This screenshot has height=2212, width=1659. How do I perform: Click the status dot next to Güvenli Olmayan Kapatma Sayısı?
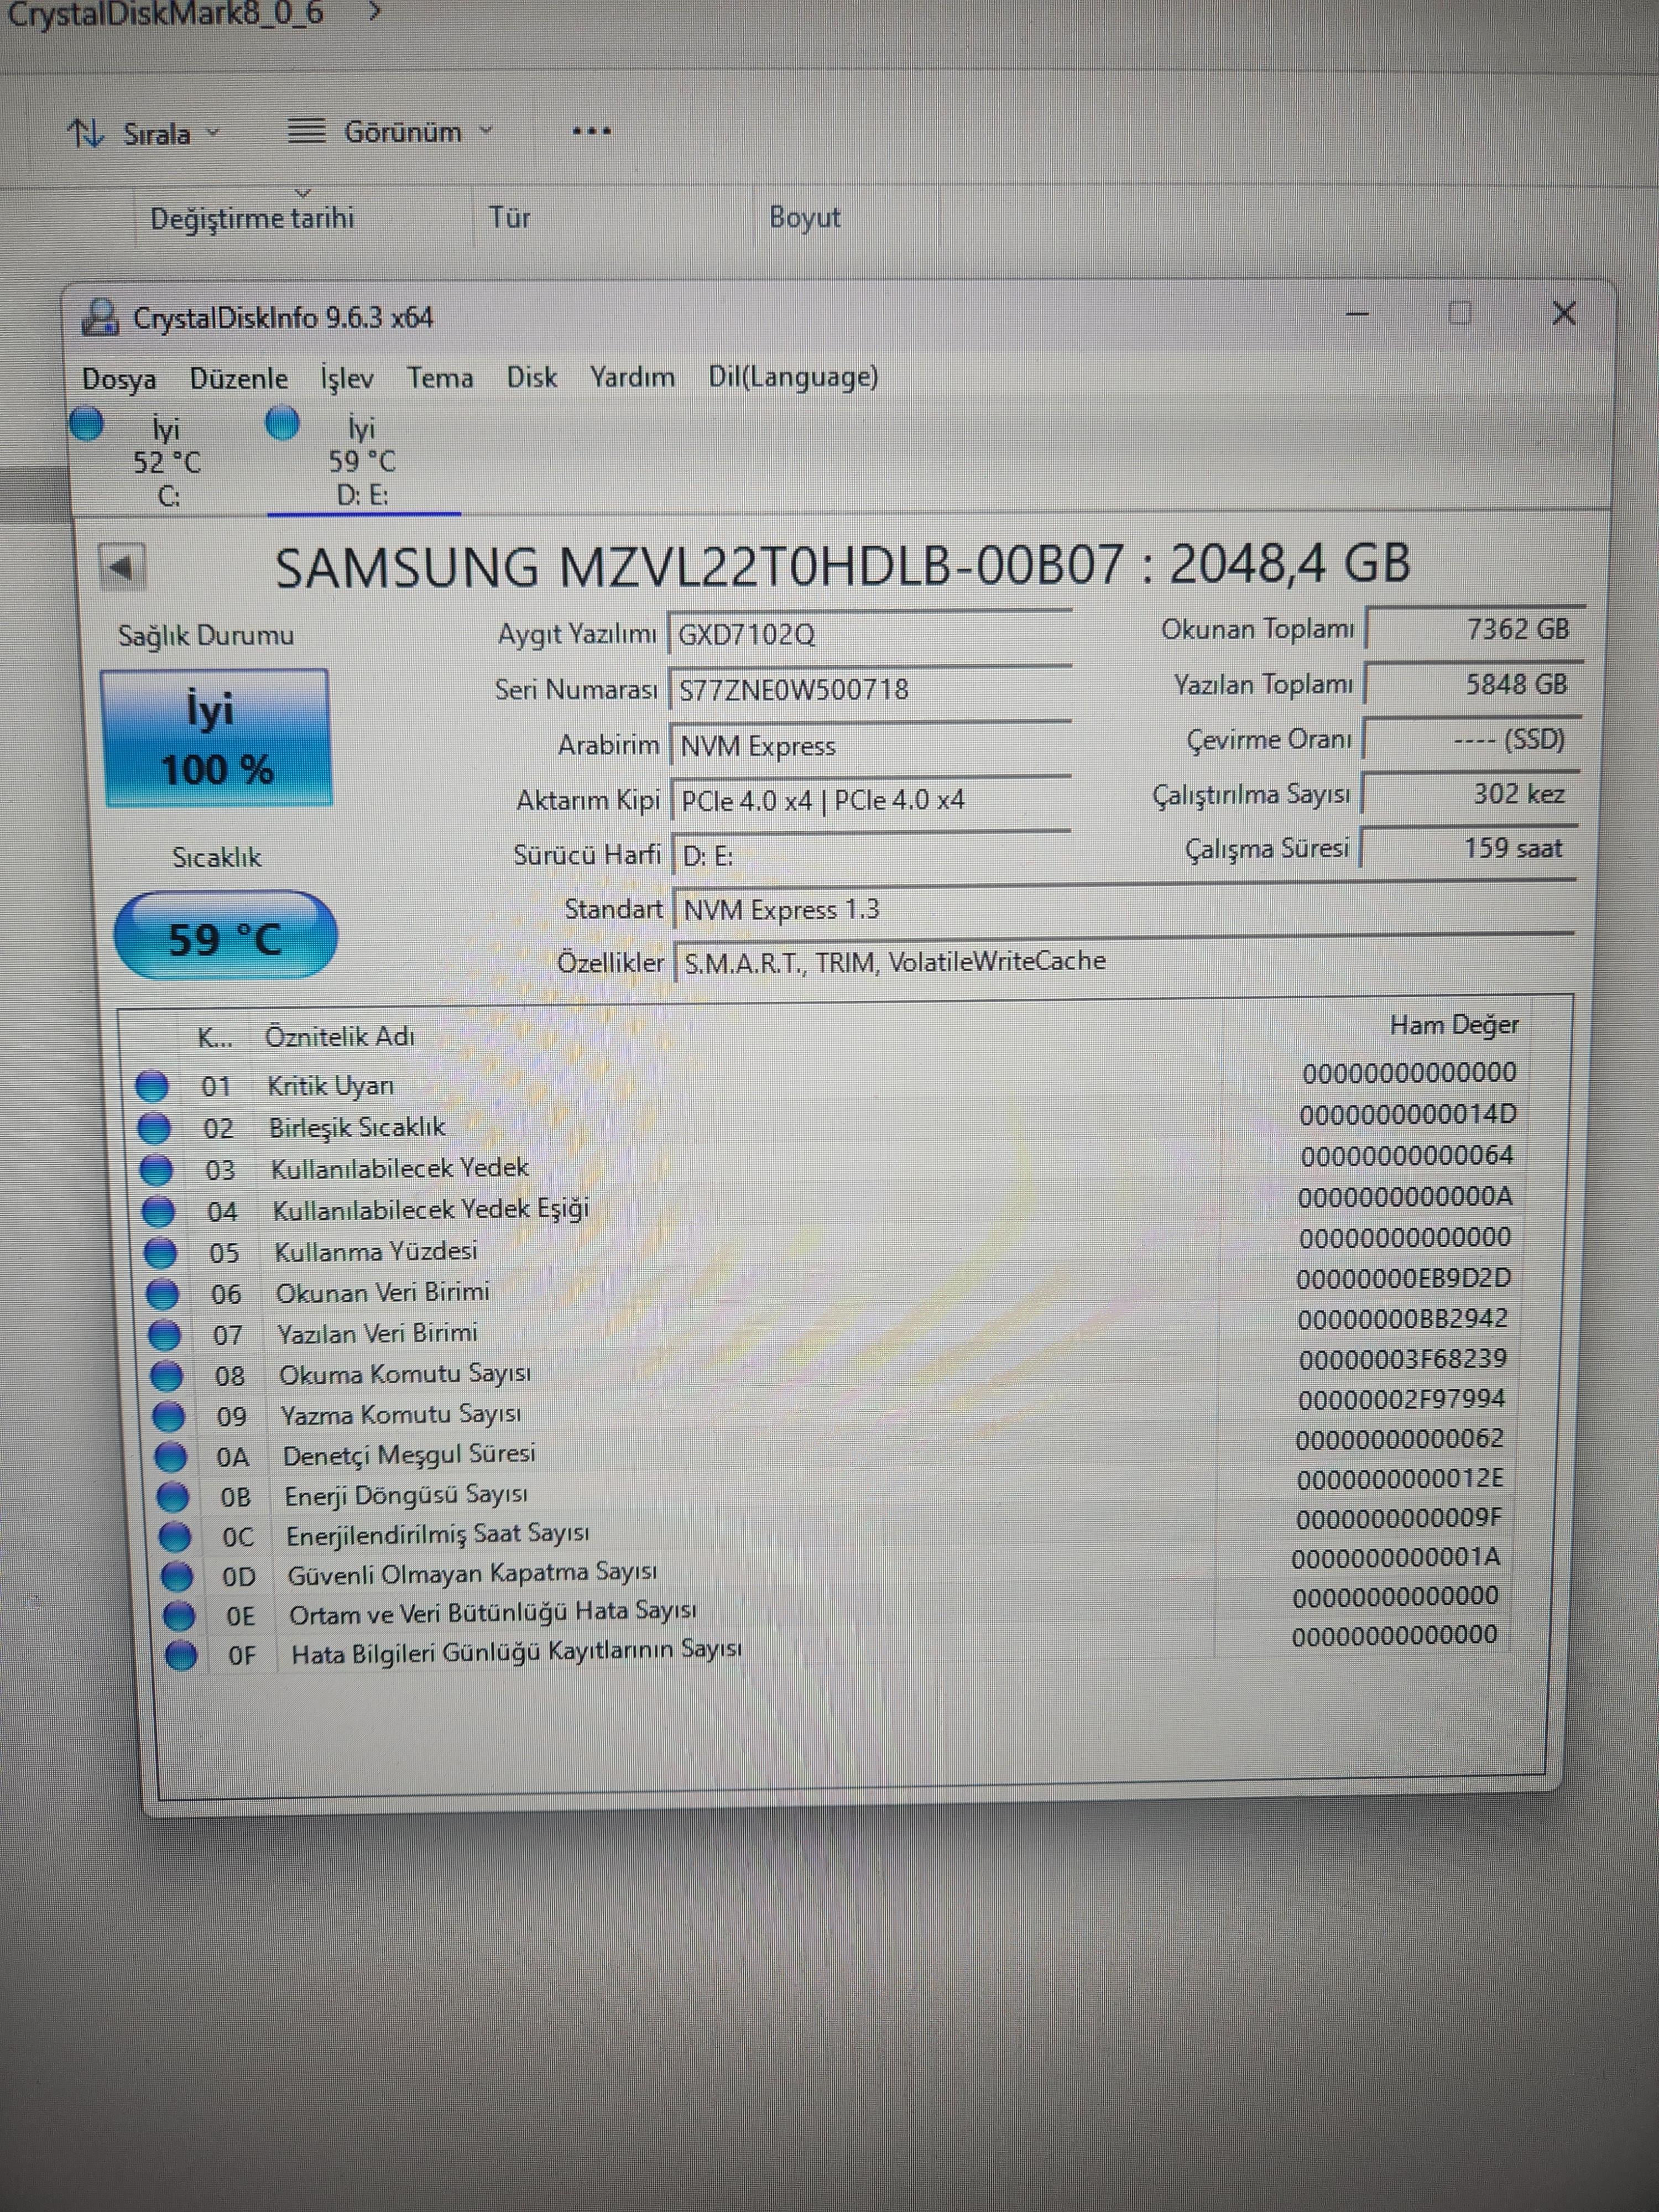[x=176, y=1576]
